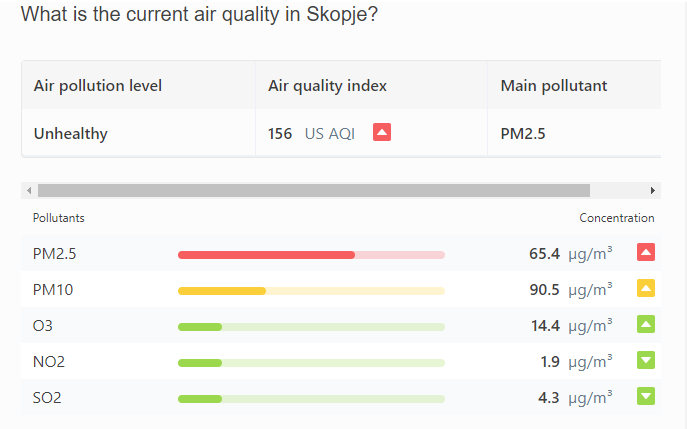
Task: Click the green up-arrow for O3
Action: 646,325
